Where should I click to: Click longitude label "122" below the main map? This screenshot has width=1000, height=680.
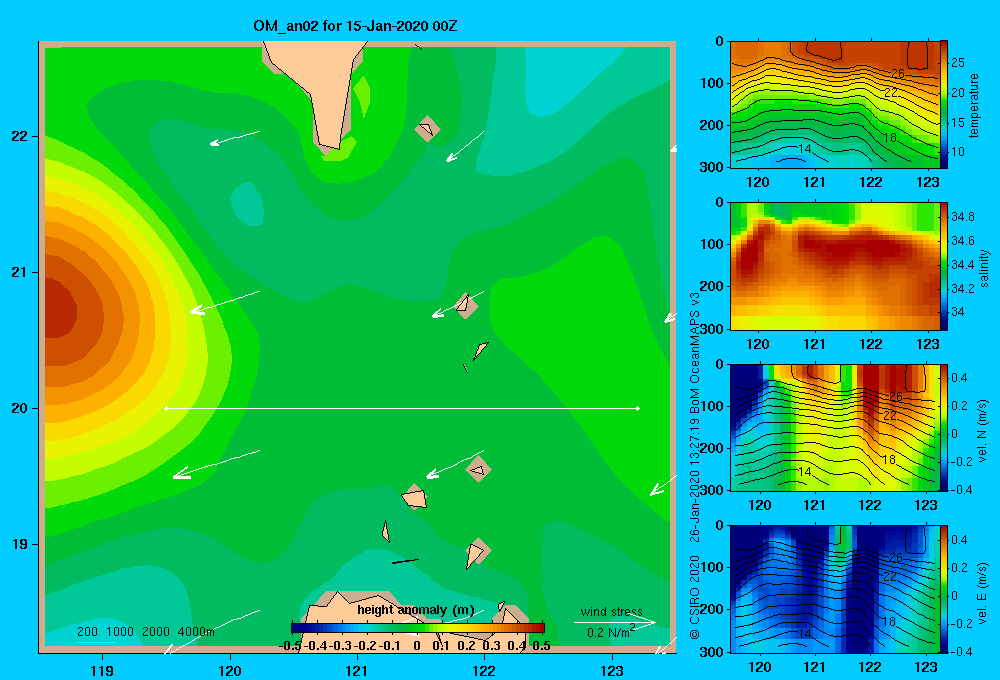484,670
